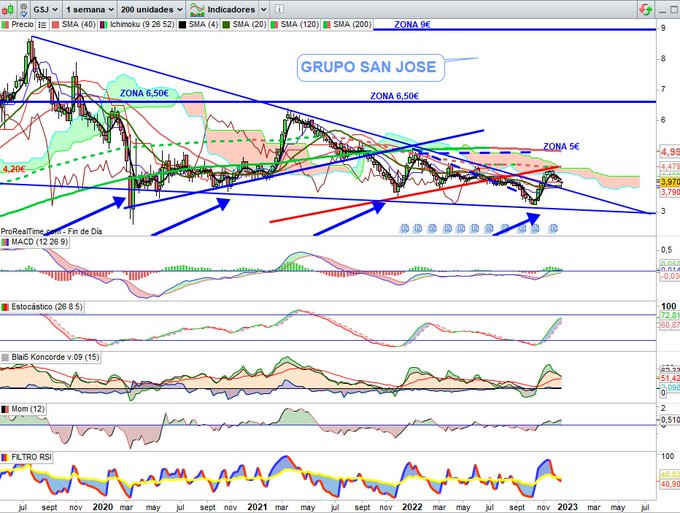Click the 2023 label on time axis
The height and width of the screenshot is (513, 680).
pyautogui.click(x=567, y=507)
